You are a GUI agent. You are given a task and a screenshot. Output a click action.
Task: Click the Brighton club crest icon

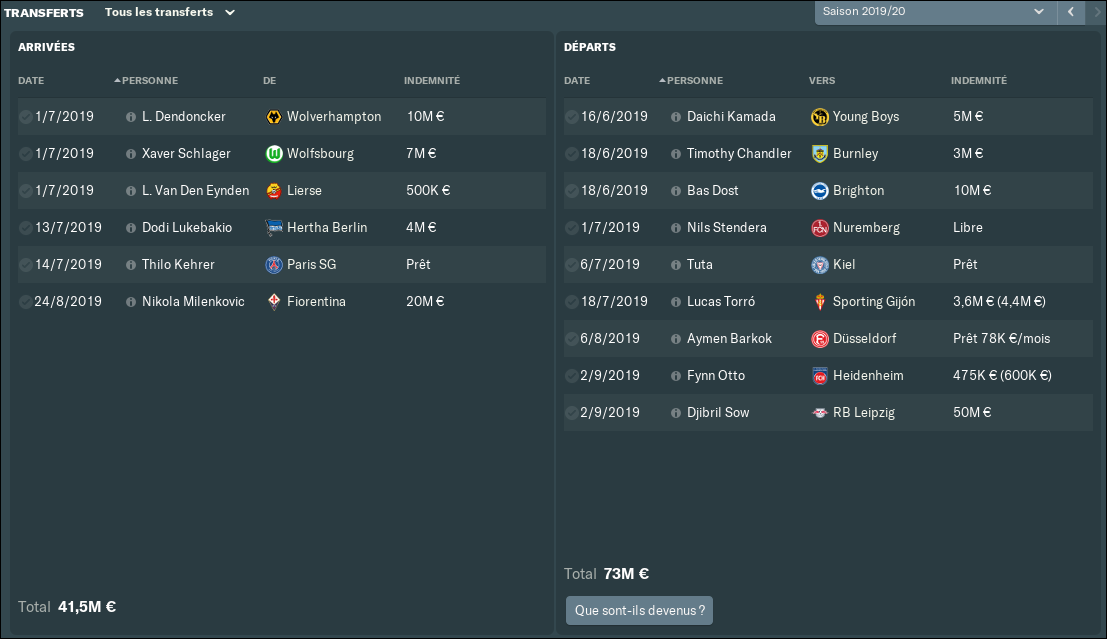[x=820, y=191]
